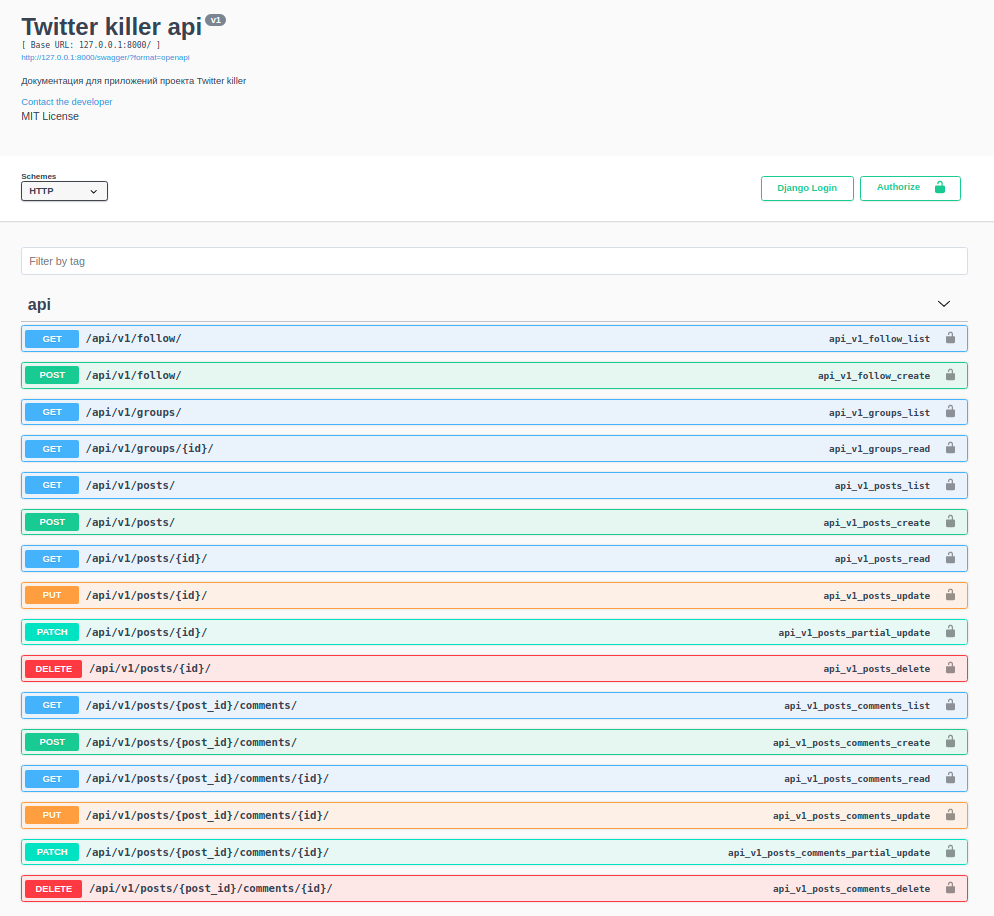Click the lock icon on DELETE /api/v1/posts/{id}/

coord(950,668)
